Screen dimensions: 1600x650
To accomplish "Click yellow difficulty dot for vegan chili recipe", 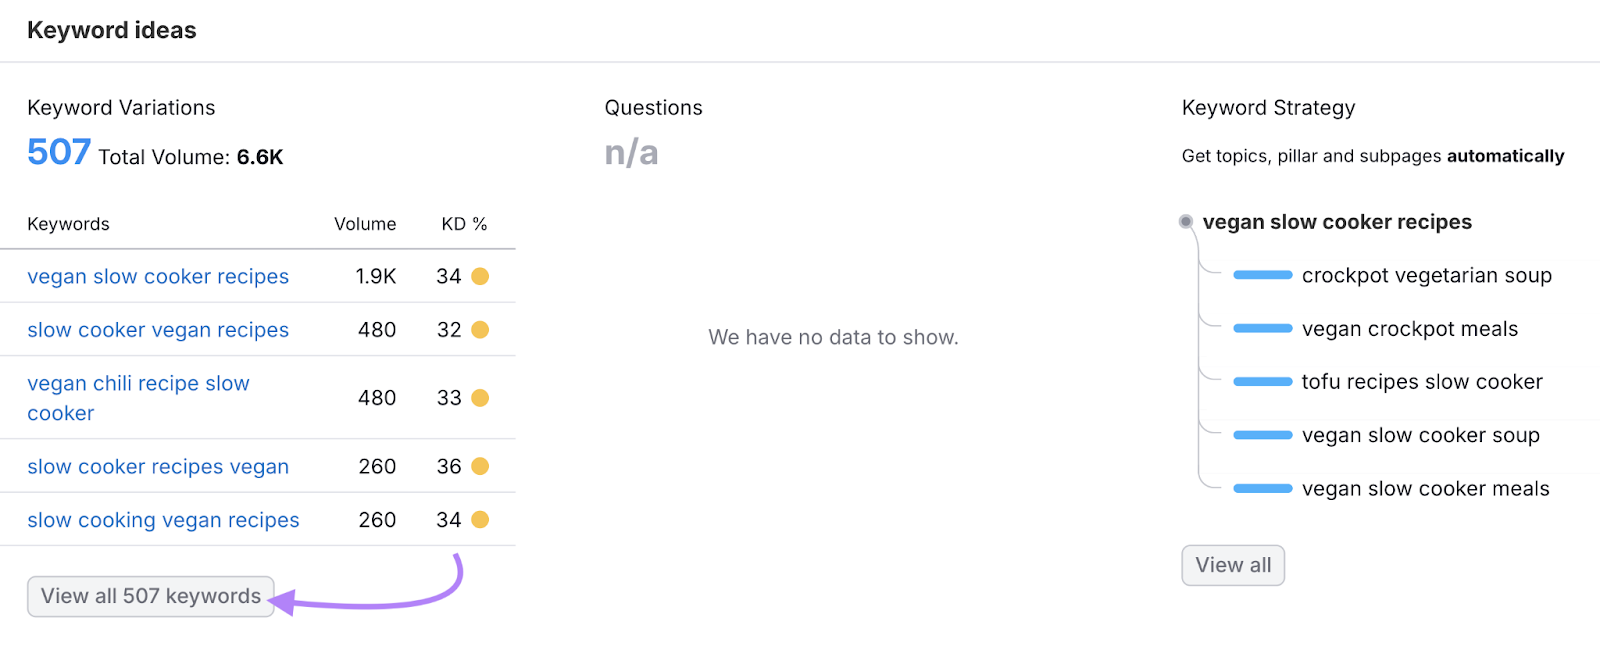I will pos(480,398).
